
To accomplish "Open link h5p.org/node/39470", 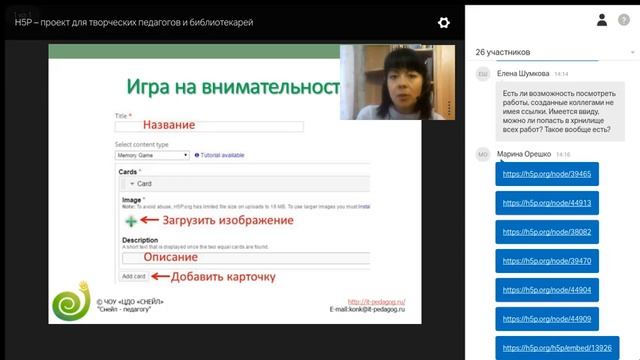I will click(547, 261).
